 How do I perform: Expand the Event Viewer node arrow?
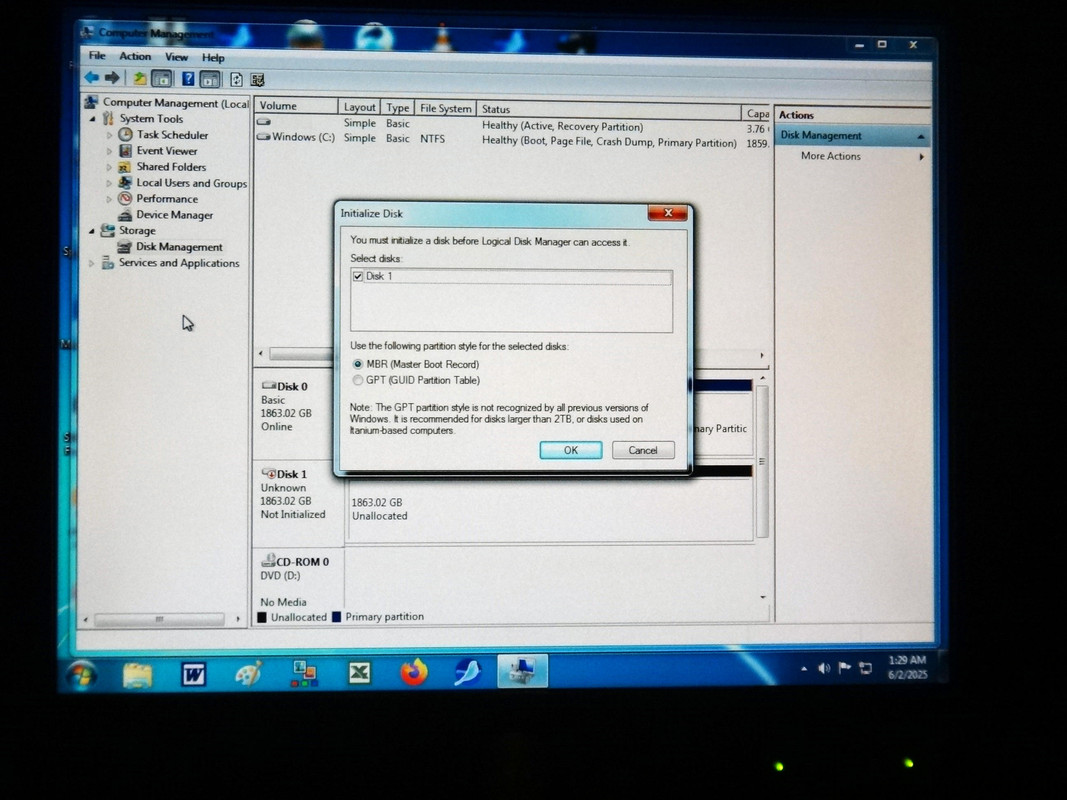109,151
